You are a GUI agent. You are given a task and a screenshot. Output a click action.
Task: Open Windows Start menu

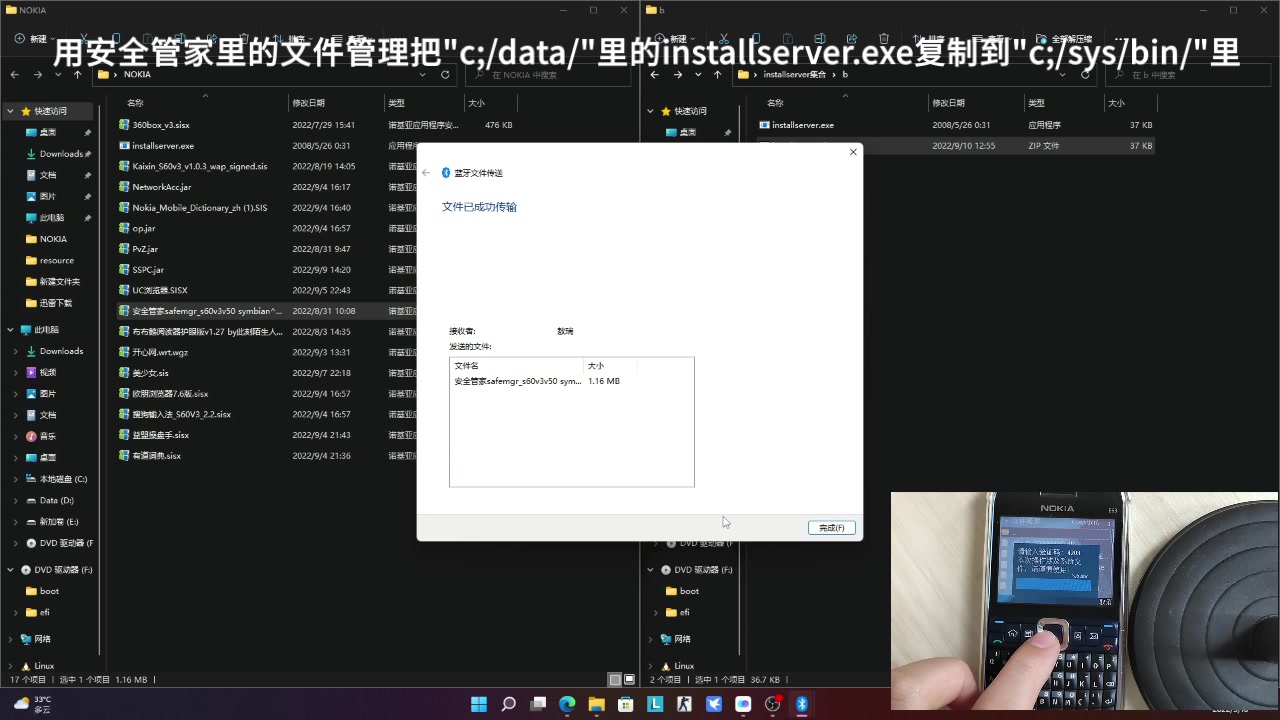click(x=479, y=704)
